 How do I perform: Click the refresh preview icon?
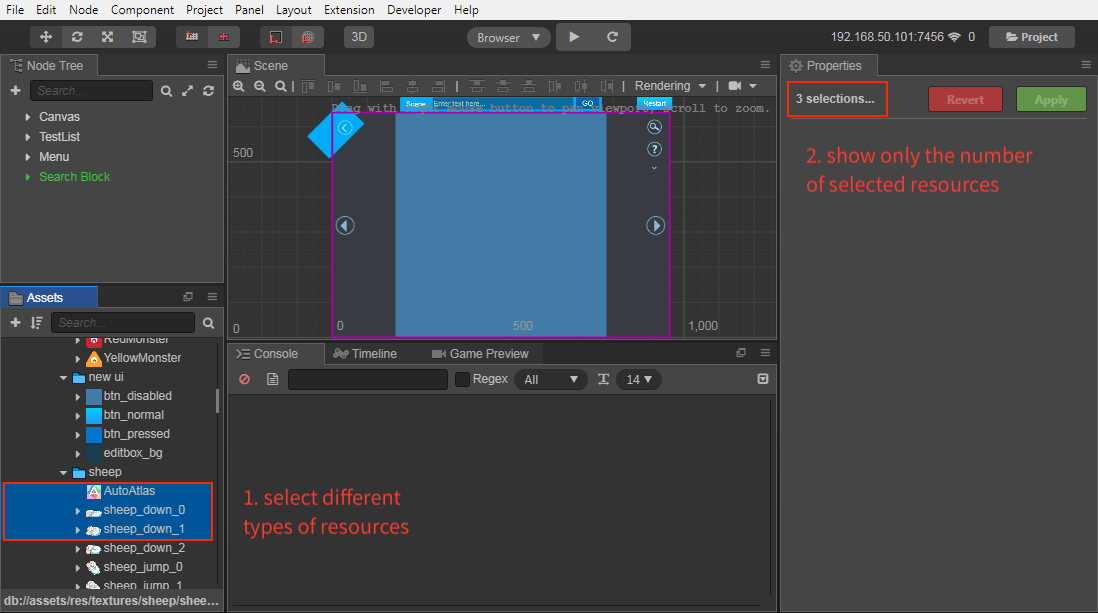point(612,37)
